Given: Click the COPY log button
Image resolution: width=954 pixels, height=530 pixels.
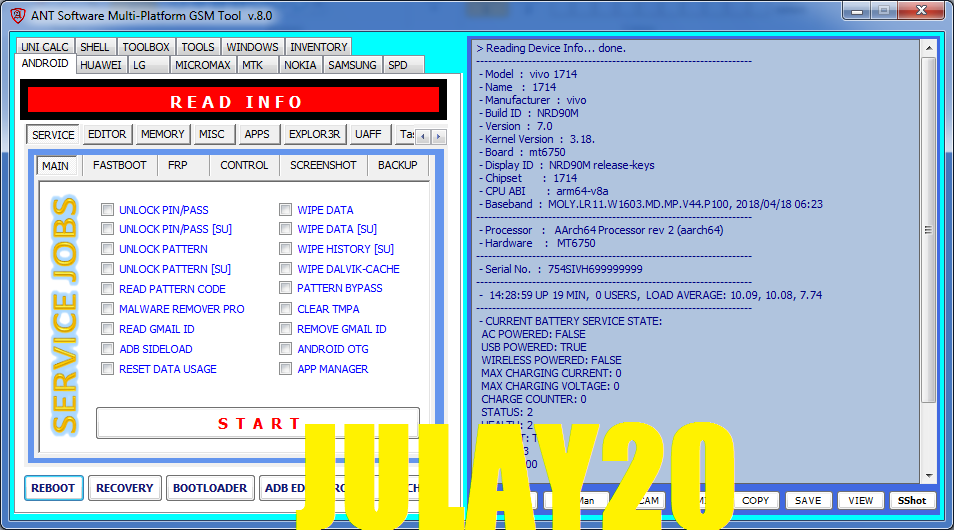Looking at the screenshot, I should click(756, 500).
